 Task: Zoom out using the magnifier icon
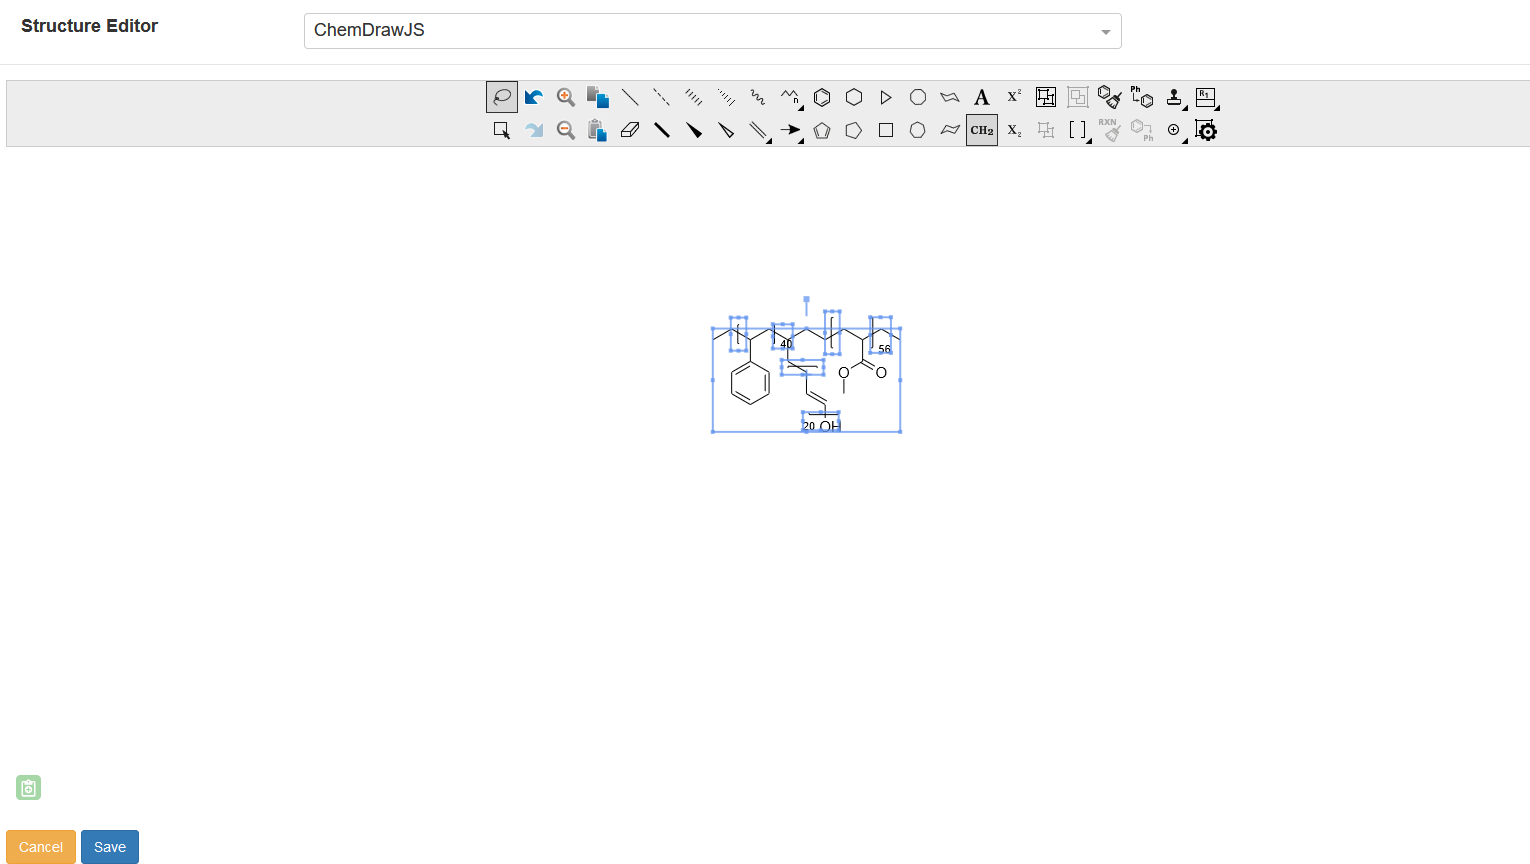point(565,130)
